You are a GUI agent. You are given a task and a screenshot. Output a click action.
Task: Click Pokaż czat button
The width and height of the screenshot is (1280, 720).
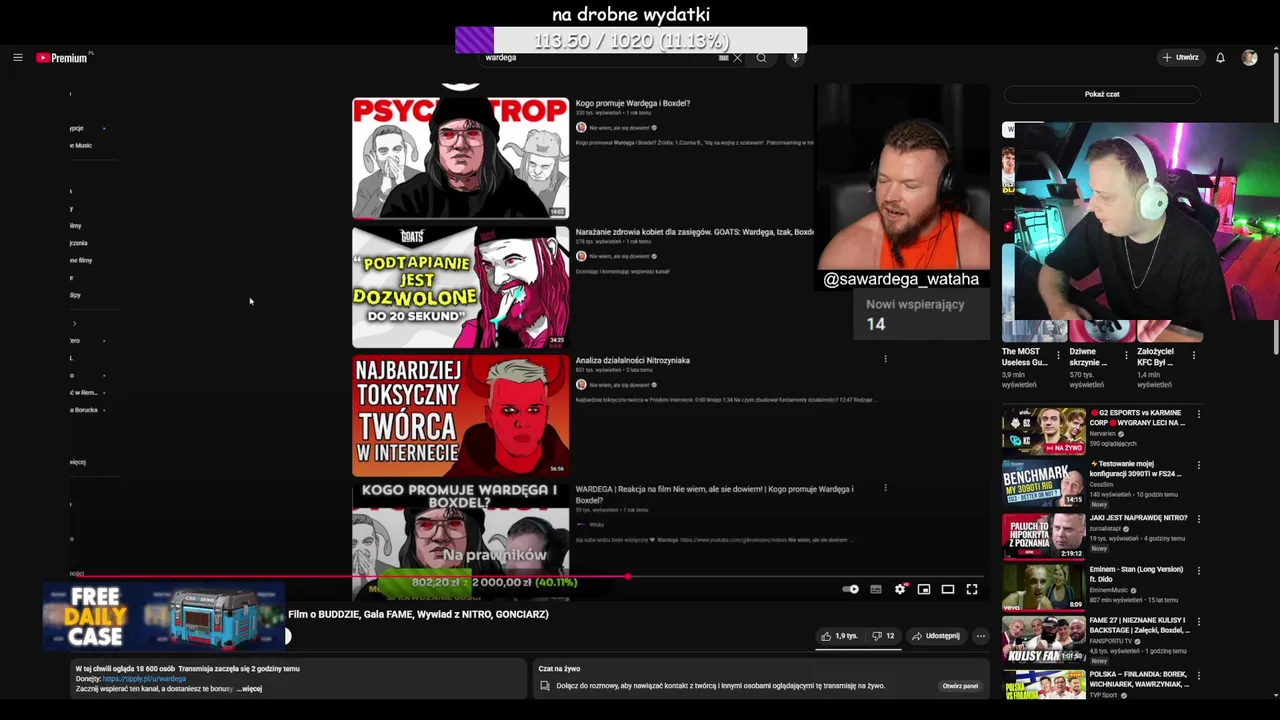tap(1102, 94)
